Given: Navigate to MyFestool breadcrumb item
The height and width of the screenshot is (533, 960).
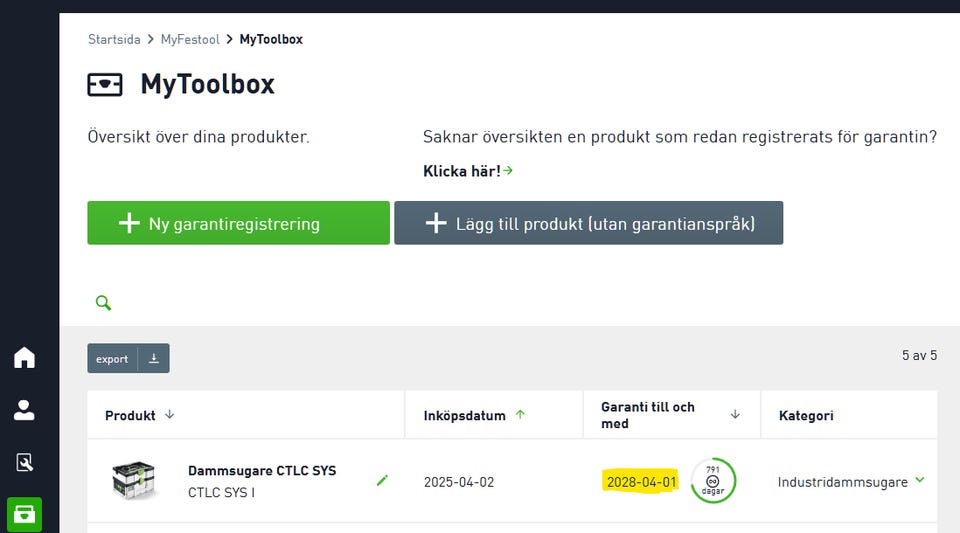Looking at the screenshot, I should click(x=190, y=40).
